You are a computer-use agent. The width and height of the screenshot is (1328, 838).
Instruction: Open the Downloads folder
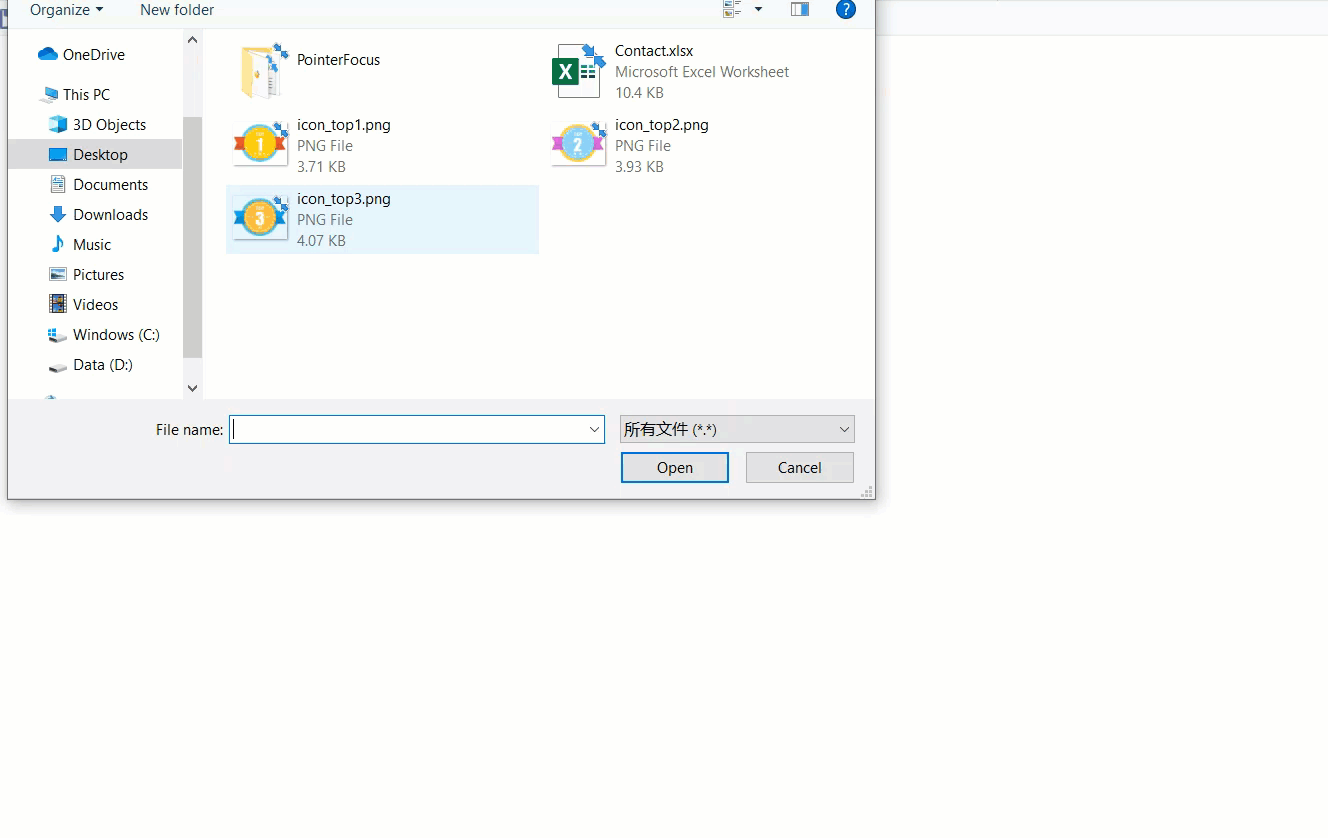[107, 214]
